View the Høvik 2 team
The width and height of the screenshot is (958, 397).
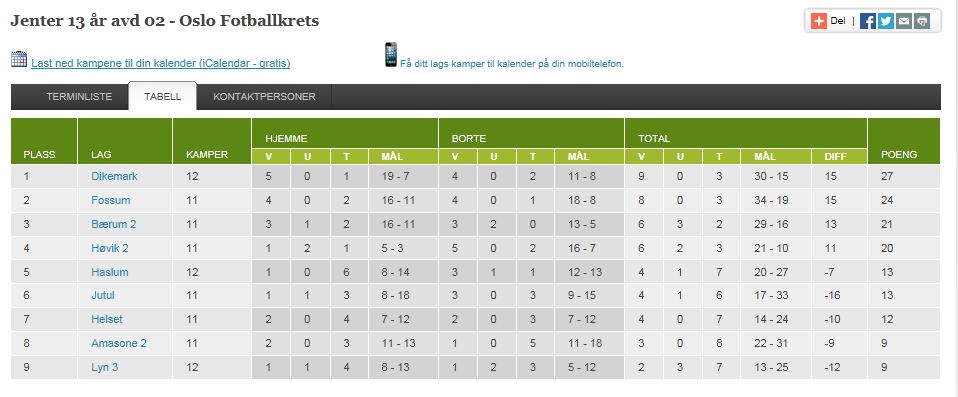point(110,248)
